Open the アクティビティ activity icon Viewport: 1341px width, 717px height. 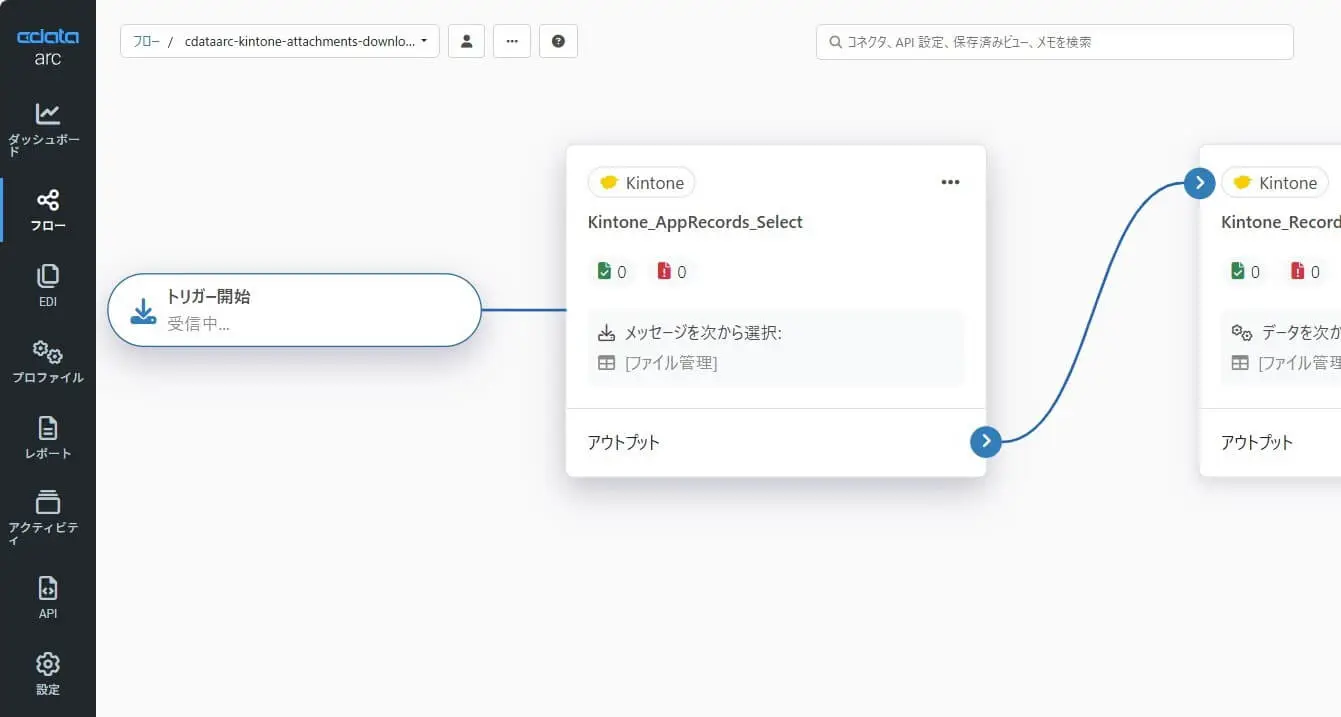pos(47,502)
